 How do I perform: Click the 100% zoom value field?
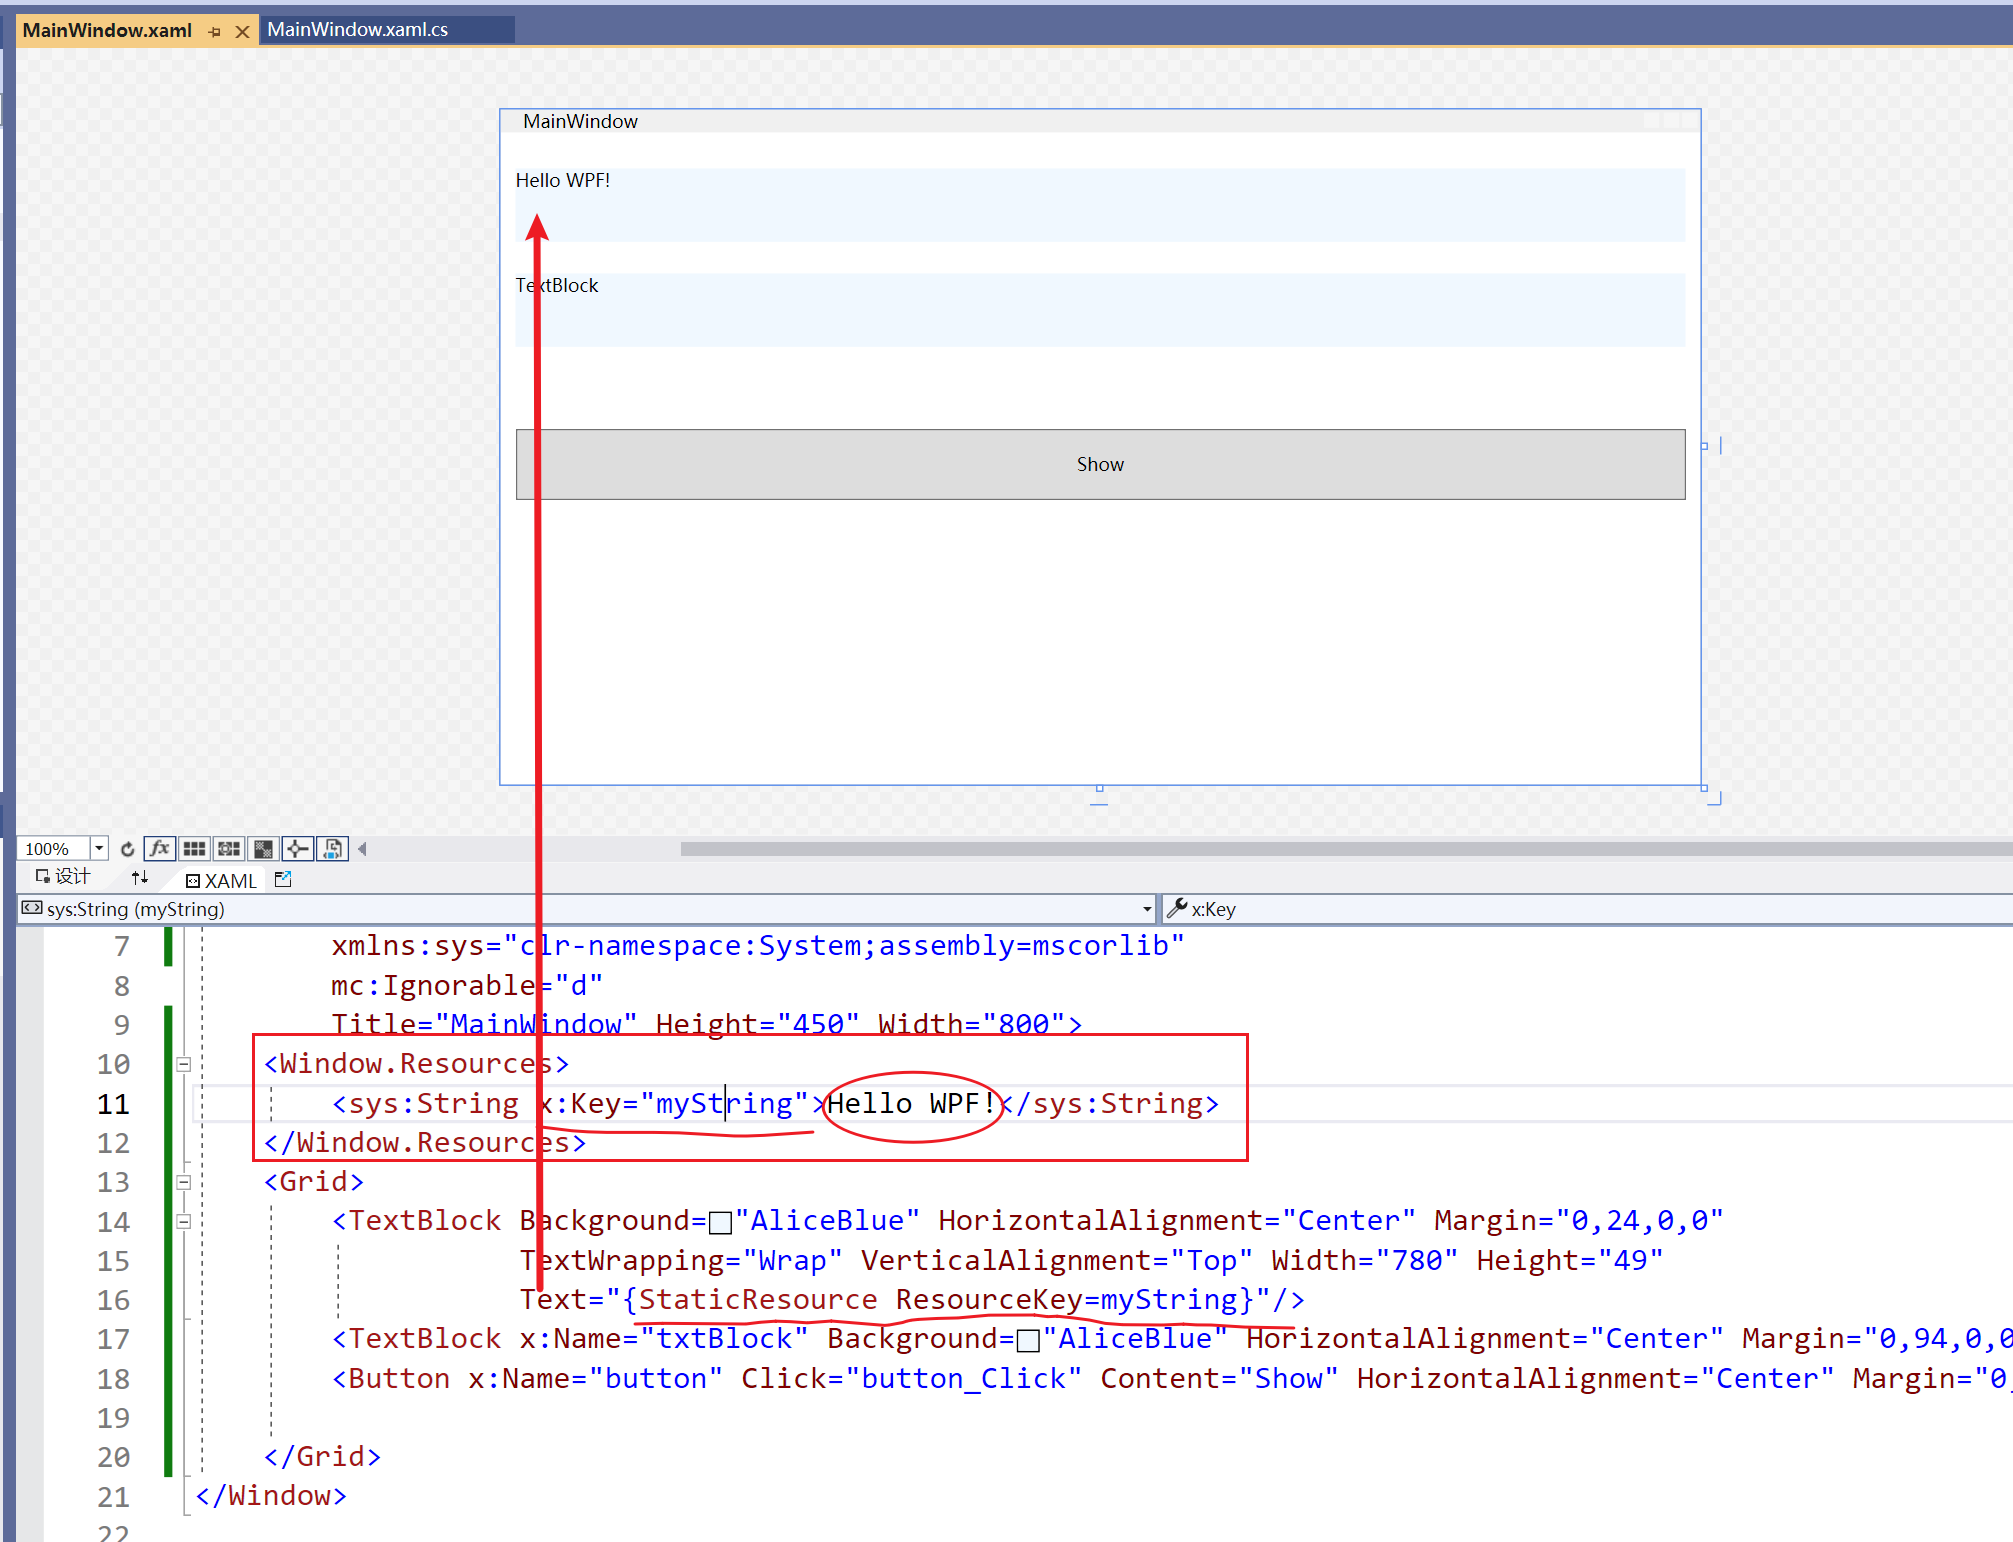pyautogui.click(x=54, y=849)
